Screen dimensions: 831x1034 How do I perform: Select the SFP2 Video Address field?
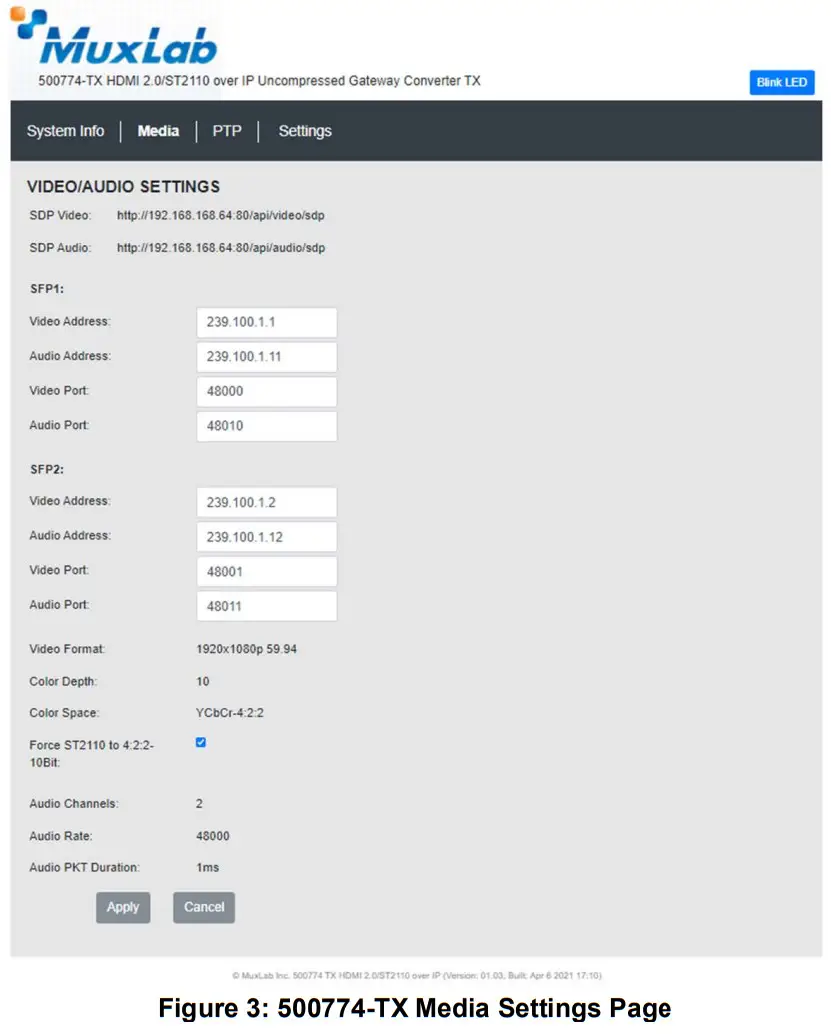(x=266, y=501)
